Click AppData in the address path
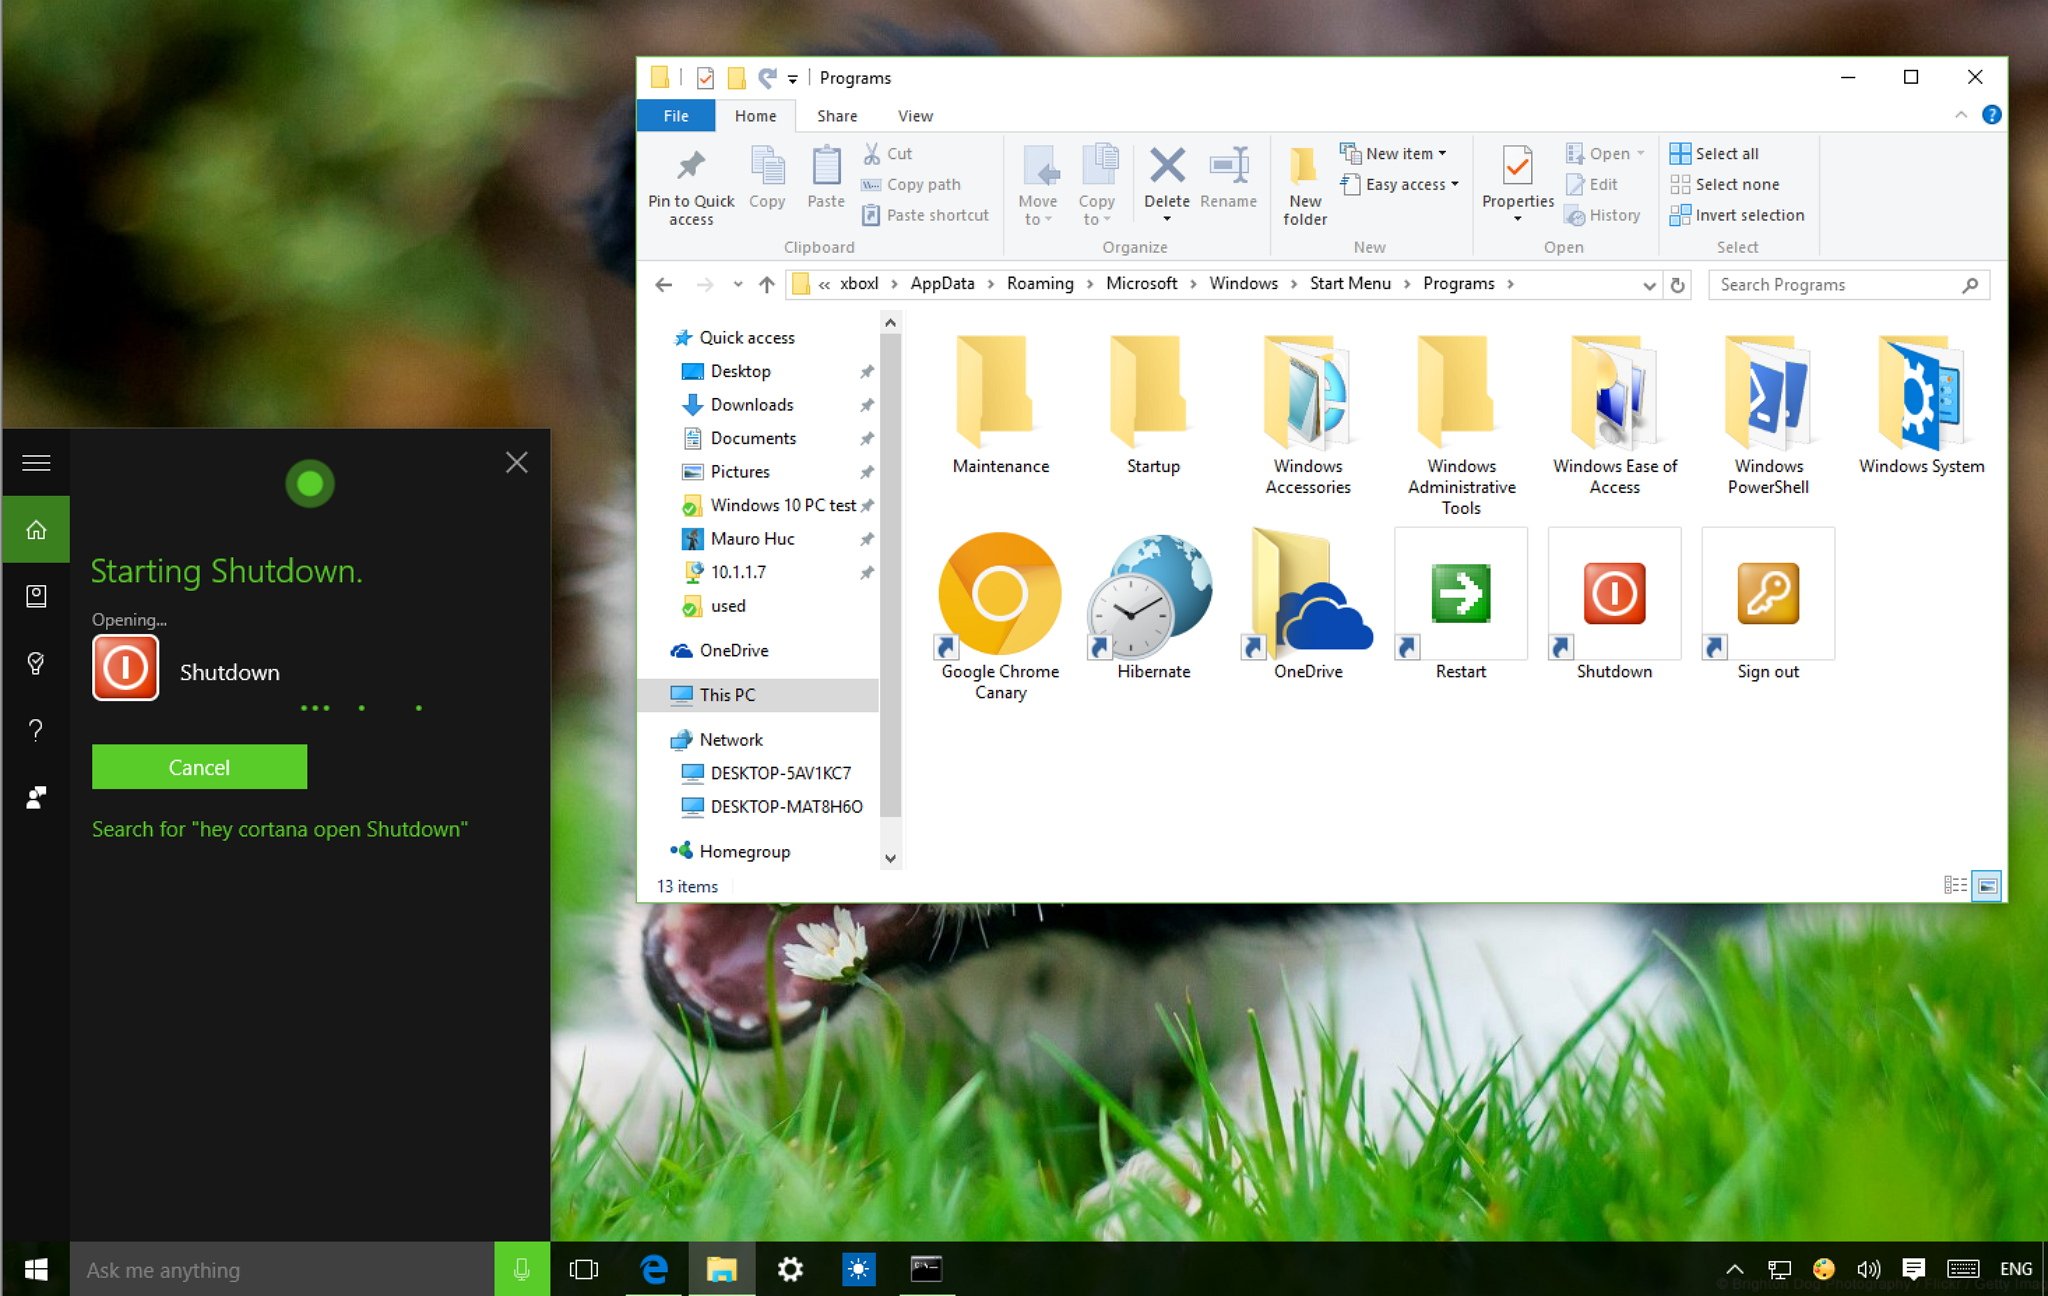Viewport: 2048px width, 1296px height. click(x=941, y=284)
